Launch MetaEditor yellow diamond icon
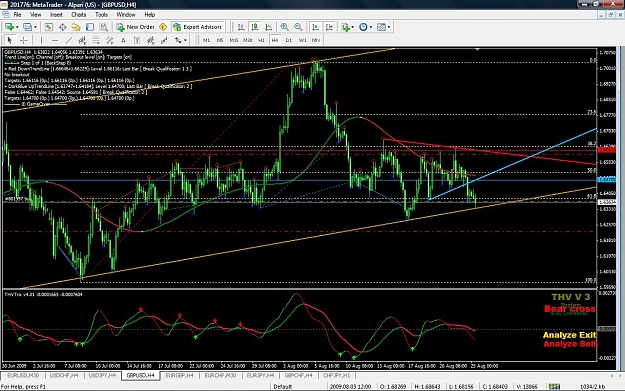The width and height of the screenshot is (625, 391). pyautogui.click(x=163, y=27)
